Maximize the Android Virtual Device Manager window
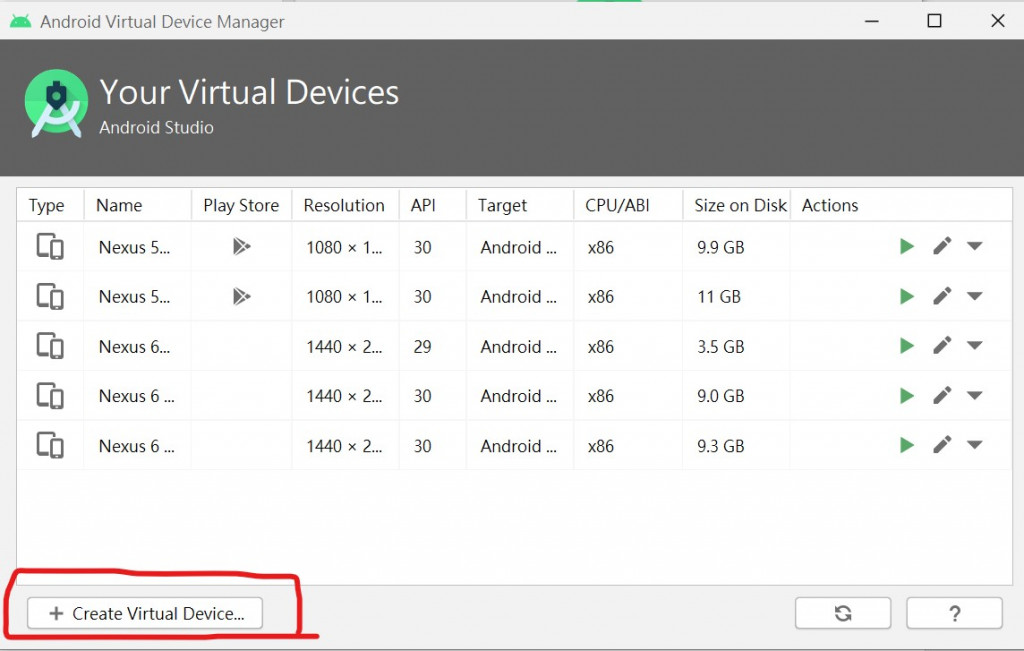The height and width of the screenshot is (651, 1024). pos(935,21)
